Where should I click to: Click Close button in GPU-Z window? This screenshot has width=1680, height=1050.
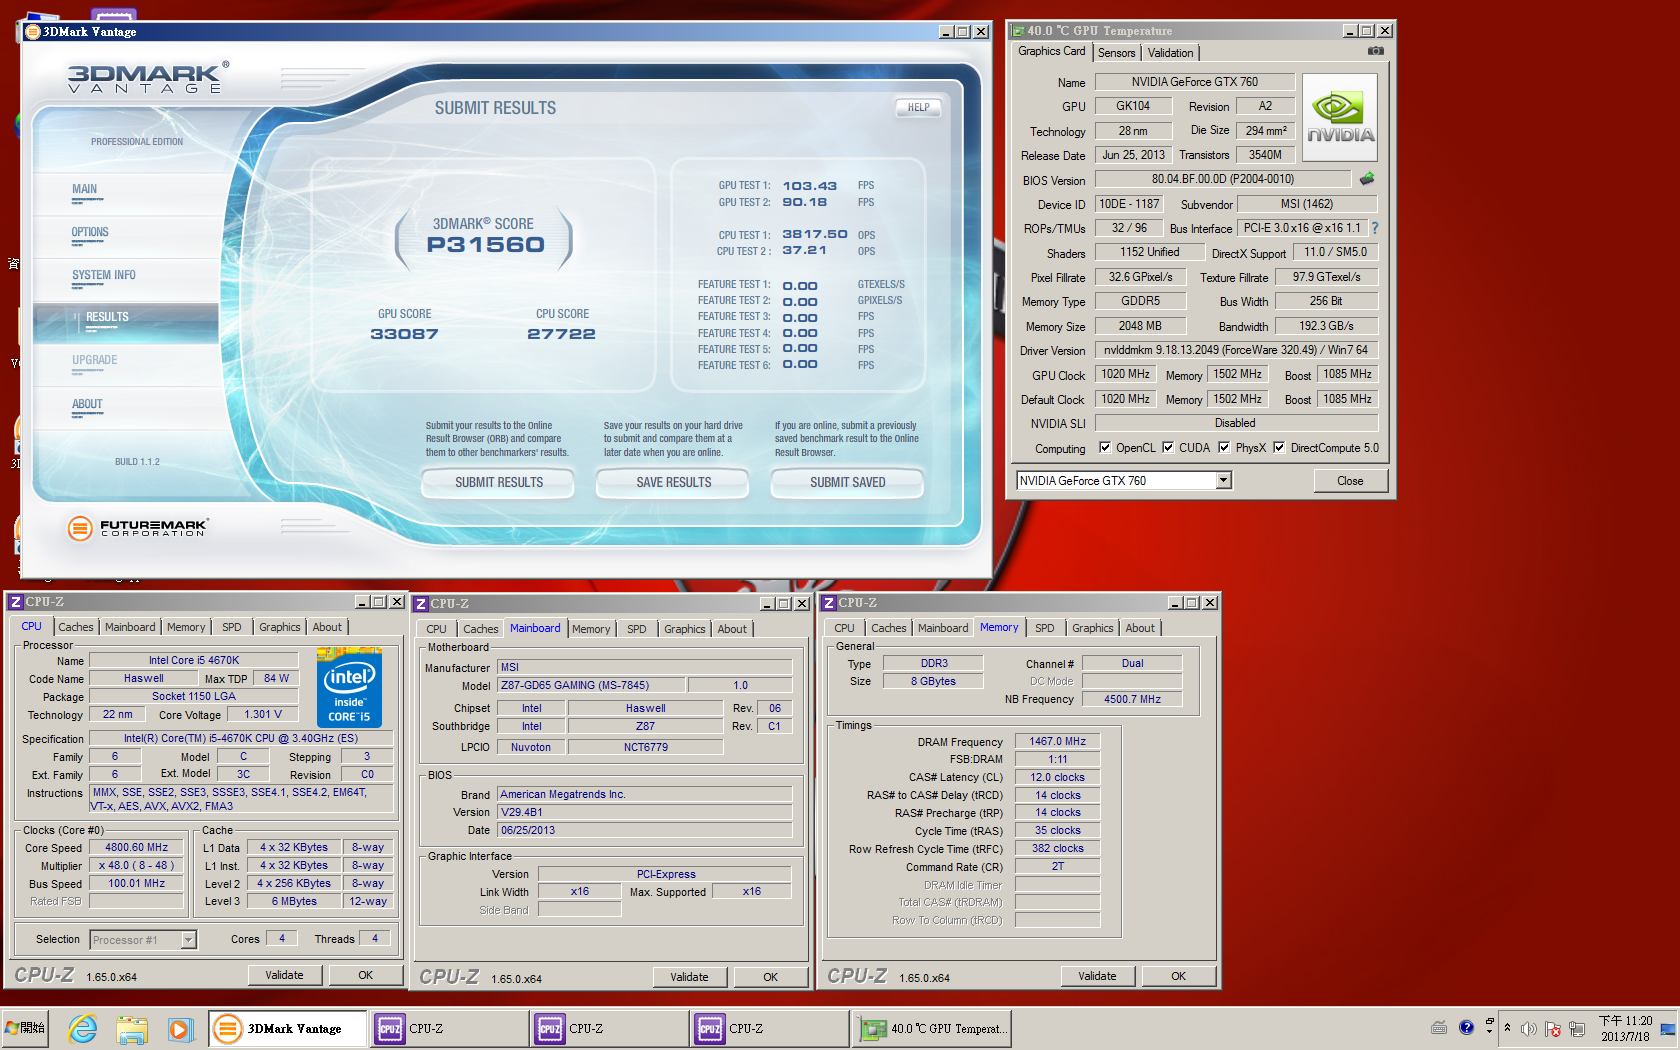point(1350,481)
